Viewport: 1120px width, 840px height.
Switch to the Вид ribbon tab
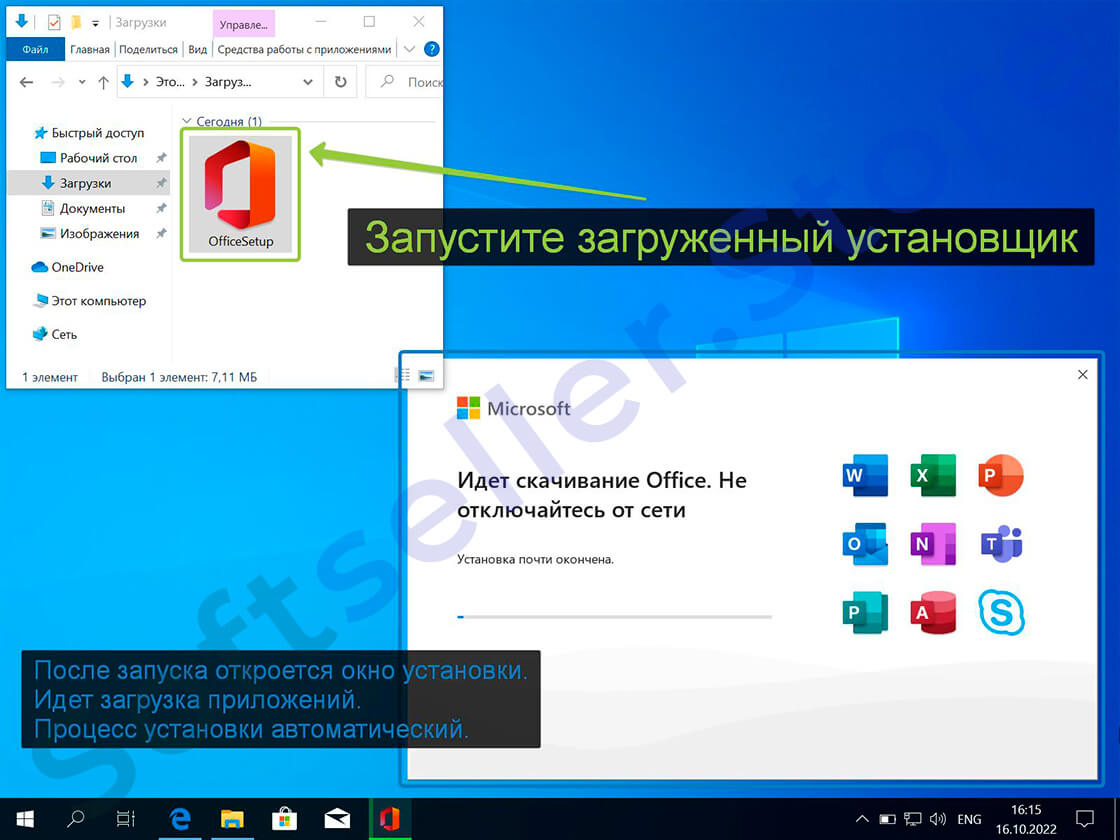(x=198, y=49)
